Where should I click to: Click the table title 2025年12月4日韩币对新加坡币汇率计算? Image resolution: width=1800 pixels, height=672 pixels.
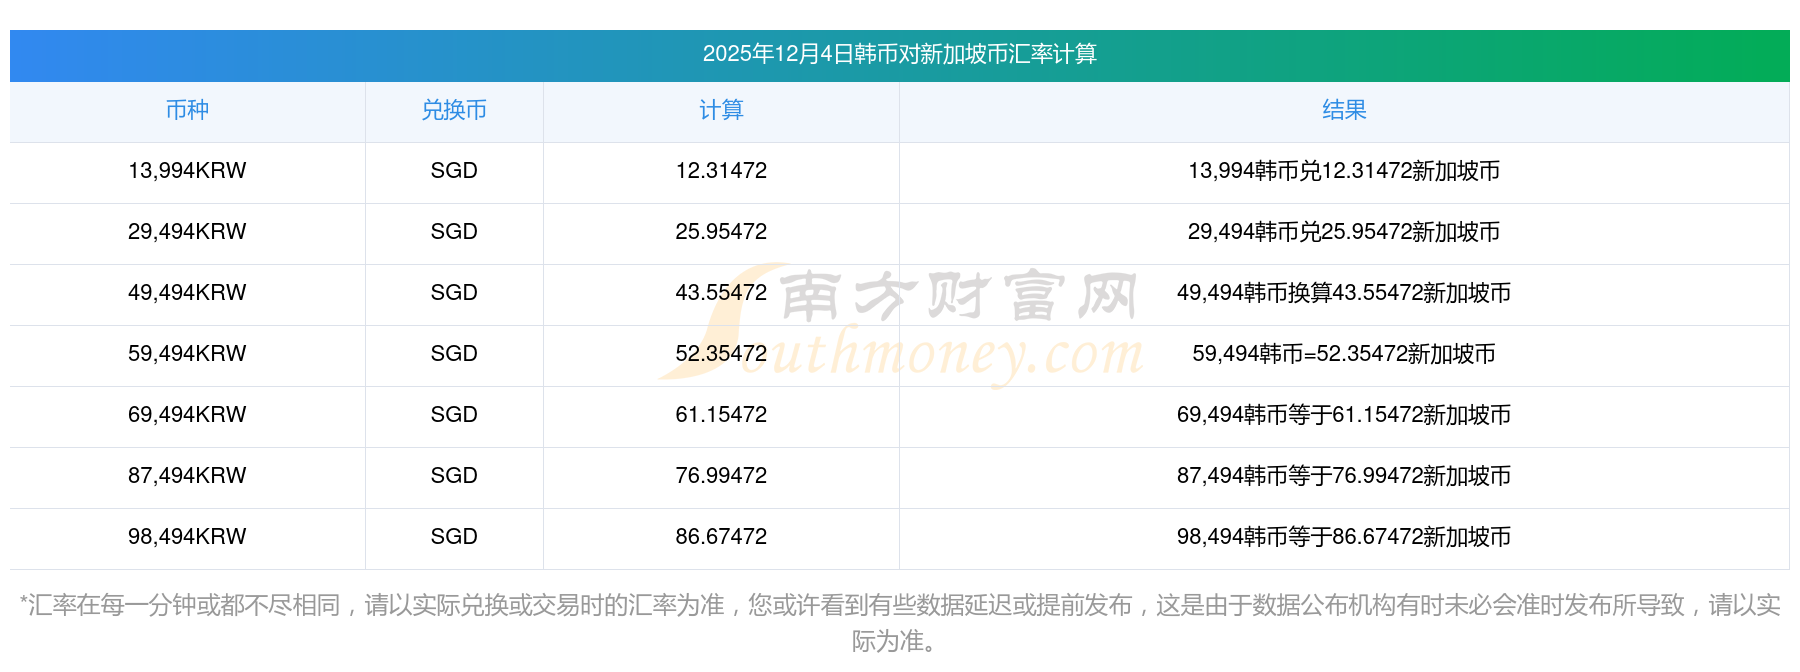(899, 54)
